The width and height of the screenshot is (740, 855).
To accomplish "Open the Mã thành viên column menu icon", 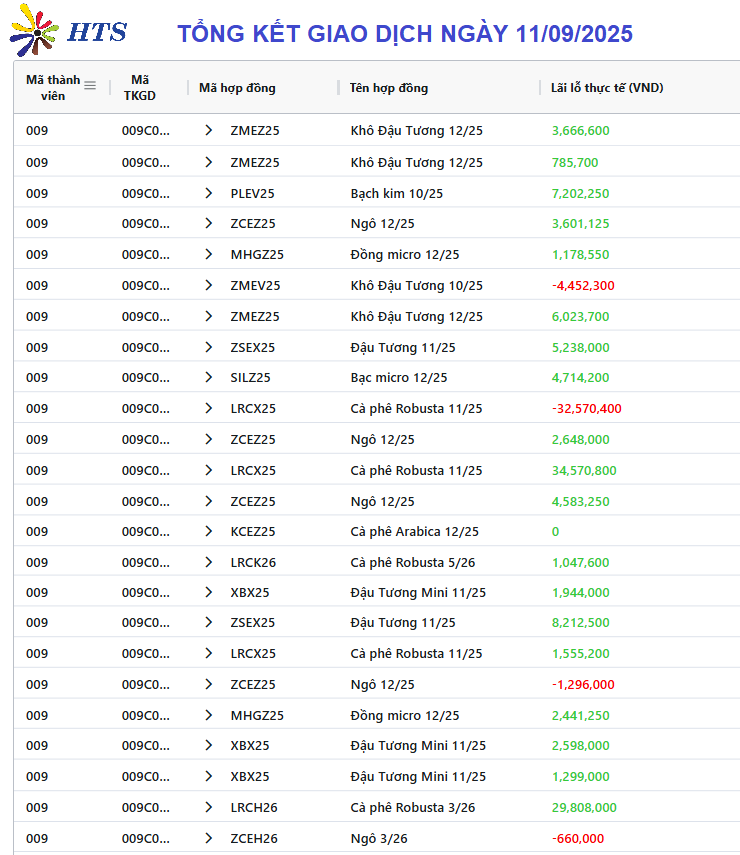I will 90,86.
